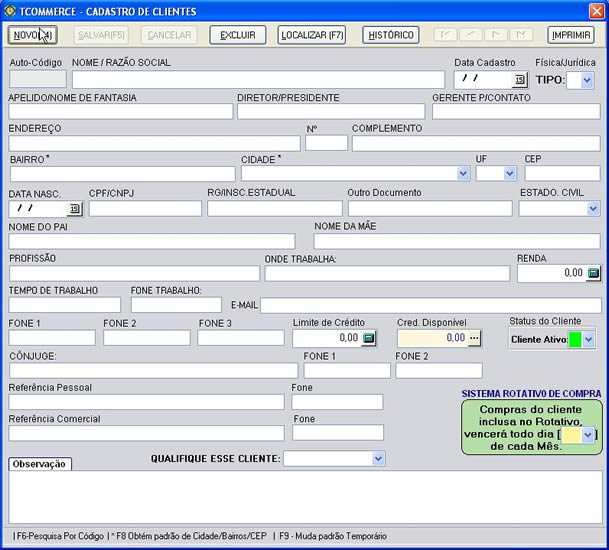Click the Nº address number field
The width and height of the screenshot is (609, 550).
tap(326, 143)
